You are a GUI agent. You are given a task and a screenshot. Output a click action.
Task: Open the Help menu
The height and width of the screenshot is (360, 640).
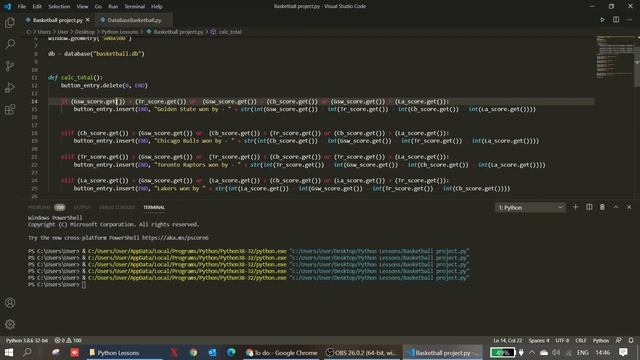157,6
